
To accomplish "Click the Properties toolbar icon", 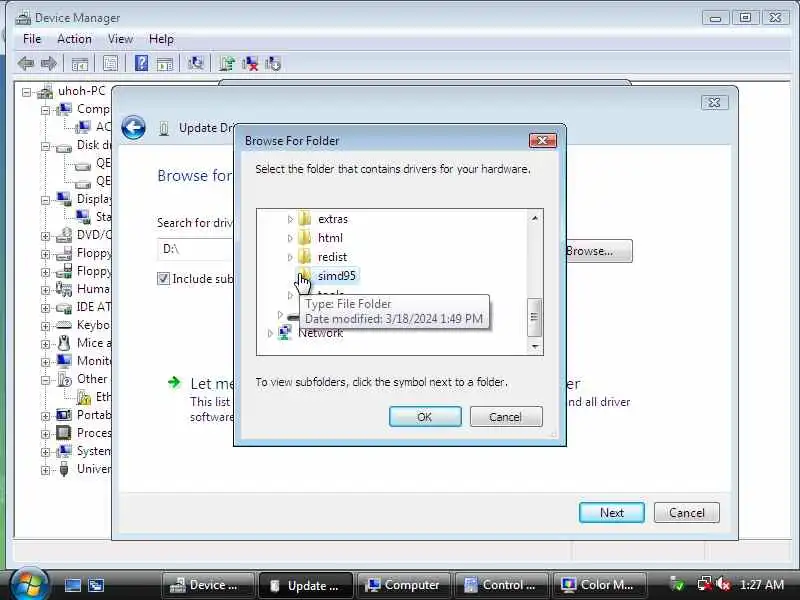I will [x=110, y=64].
